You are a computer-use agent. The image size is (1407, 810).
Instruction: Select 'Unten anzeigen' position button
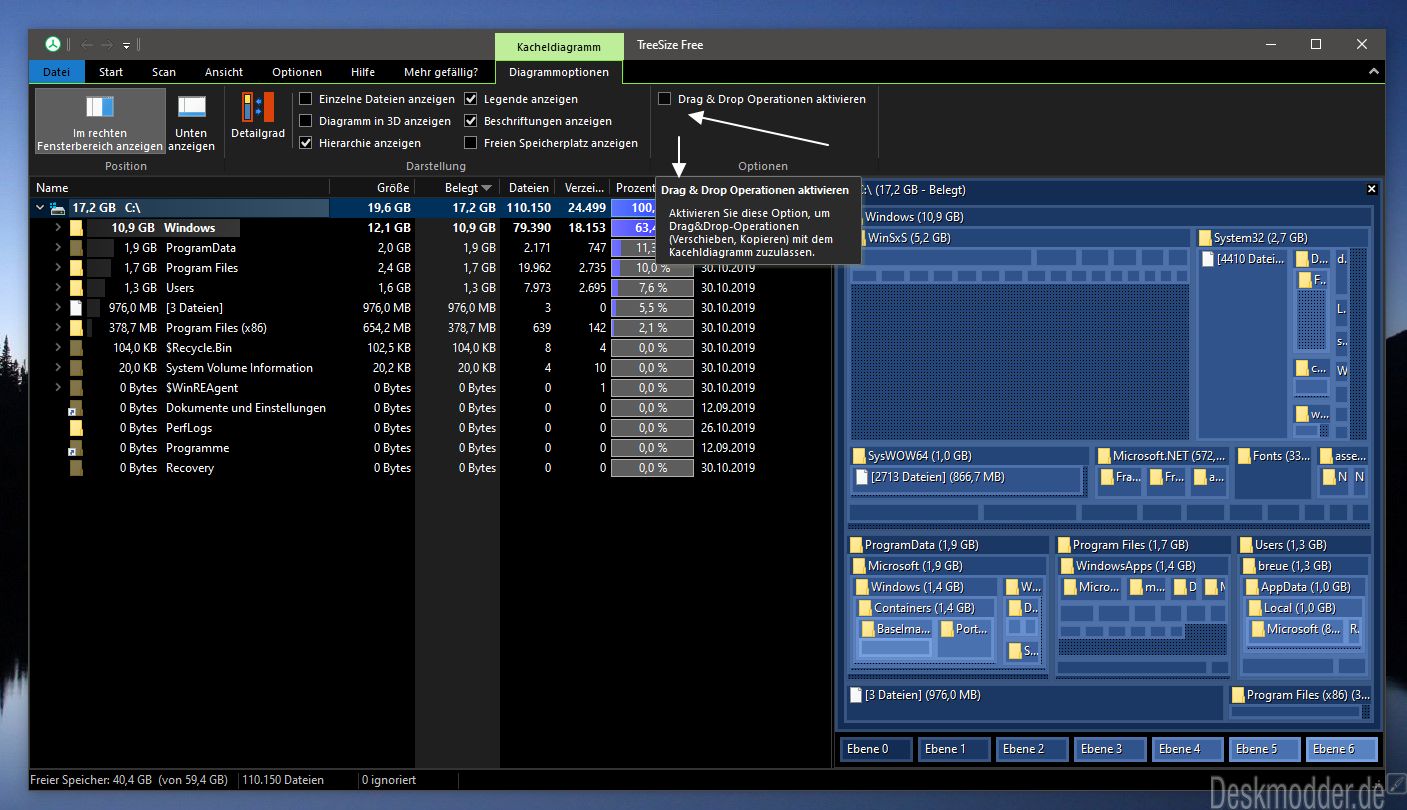point(191,121)
